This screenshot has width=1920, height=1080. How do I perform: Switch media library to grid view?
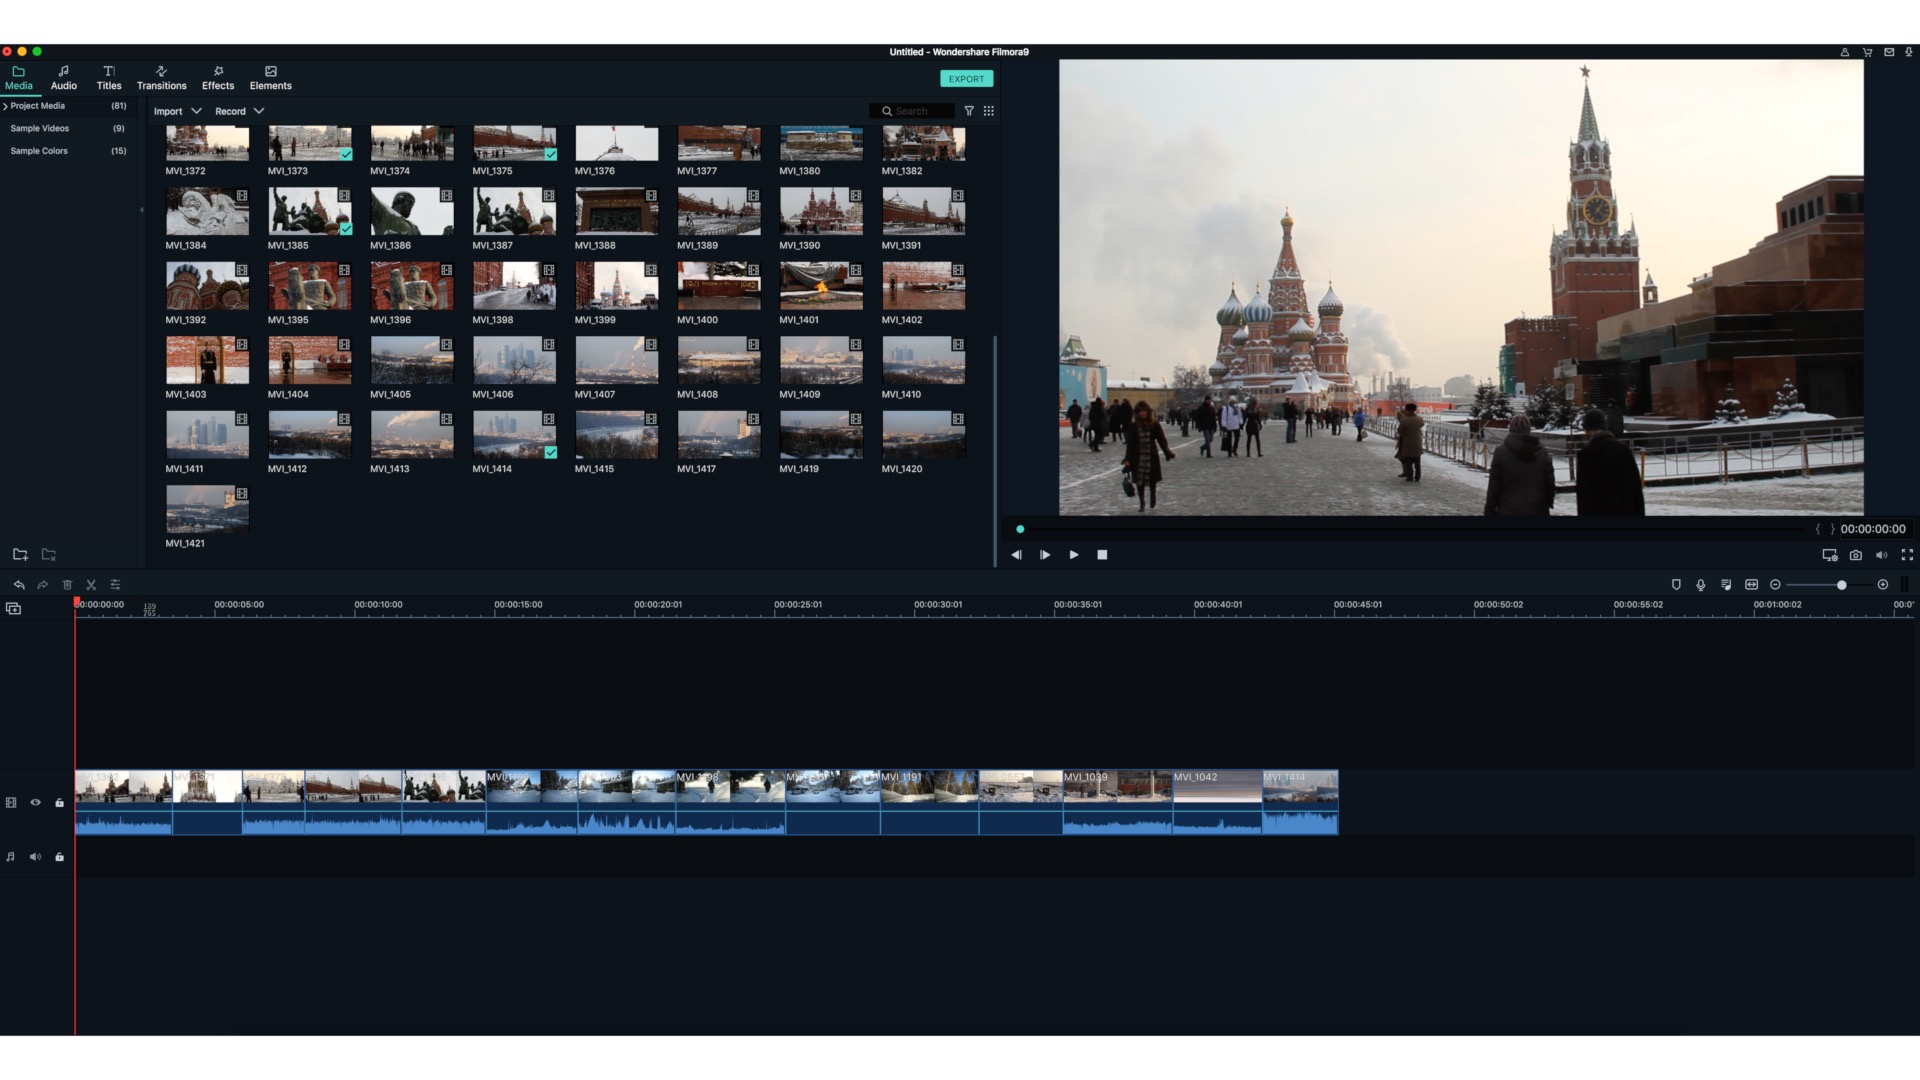(989, 111)
